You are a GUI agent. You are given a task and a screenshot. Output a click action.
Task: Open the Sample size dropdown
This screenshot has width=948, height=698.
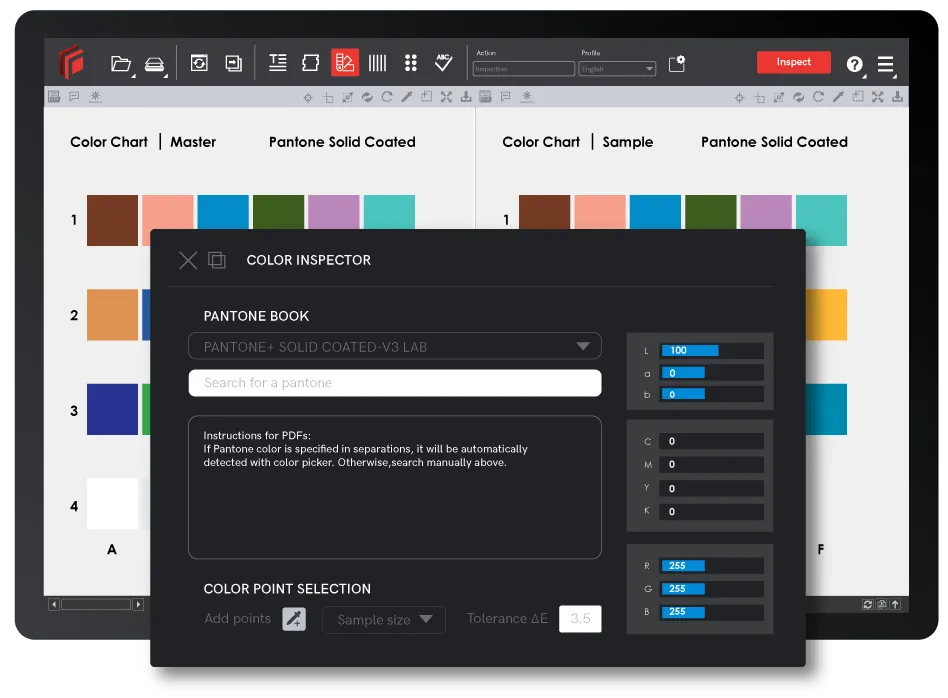point(384,619)
